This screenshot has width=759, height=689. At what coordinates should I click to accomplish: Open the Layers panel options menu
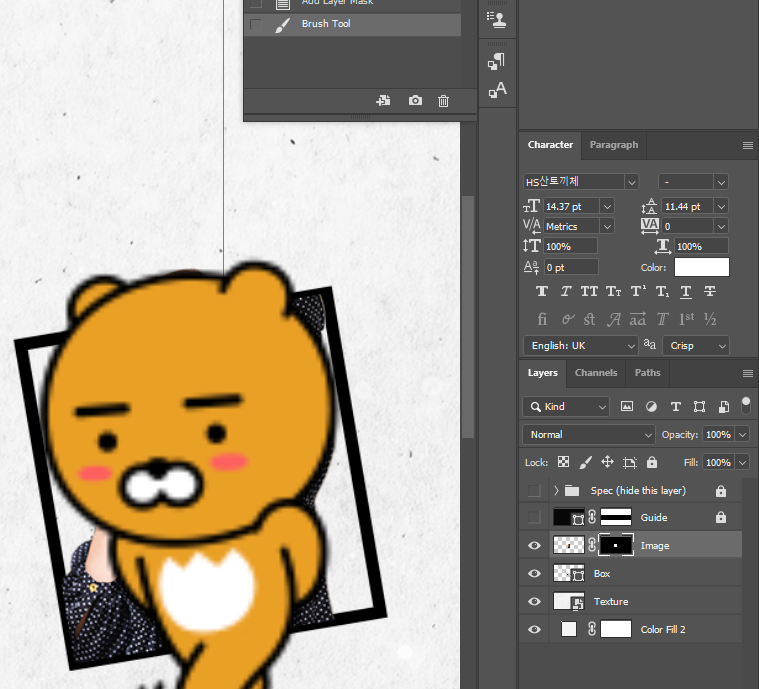point(747,373)
